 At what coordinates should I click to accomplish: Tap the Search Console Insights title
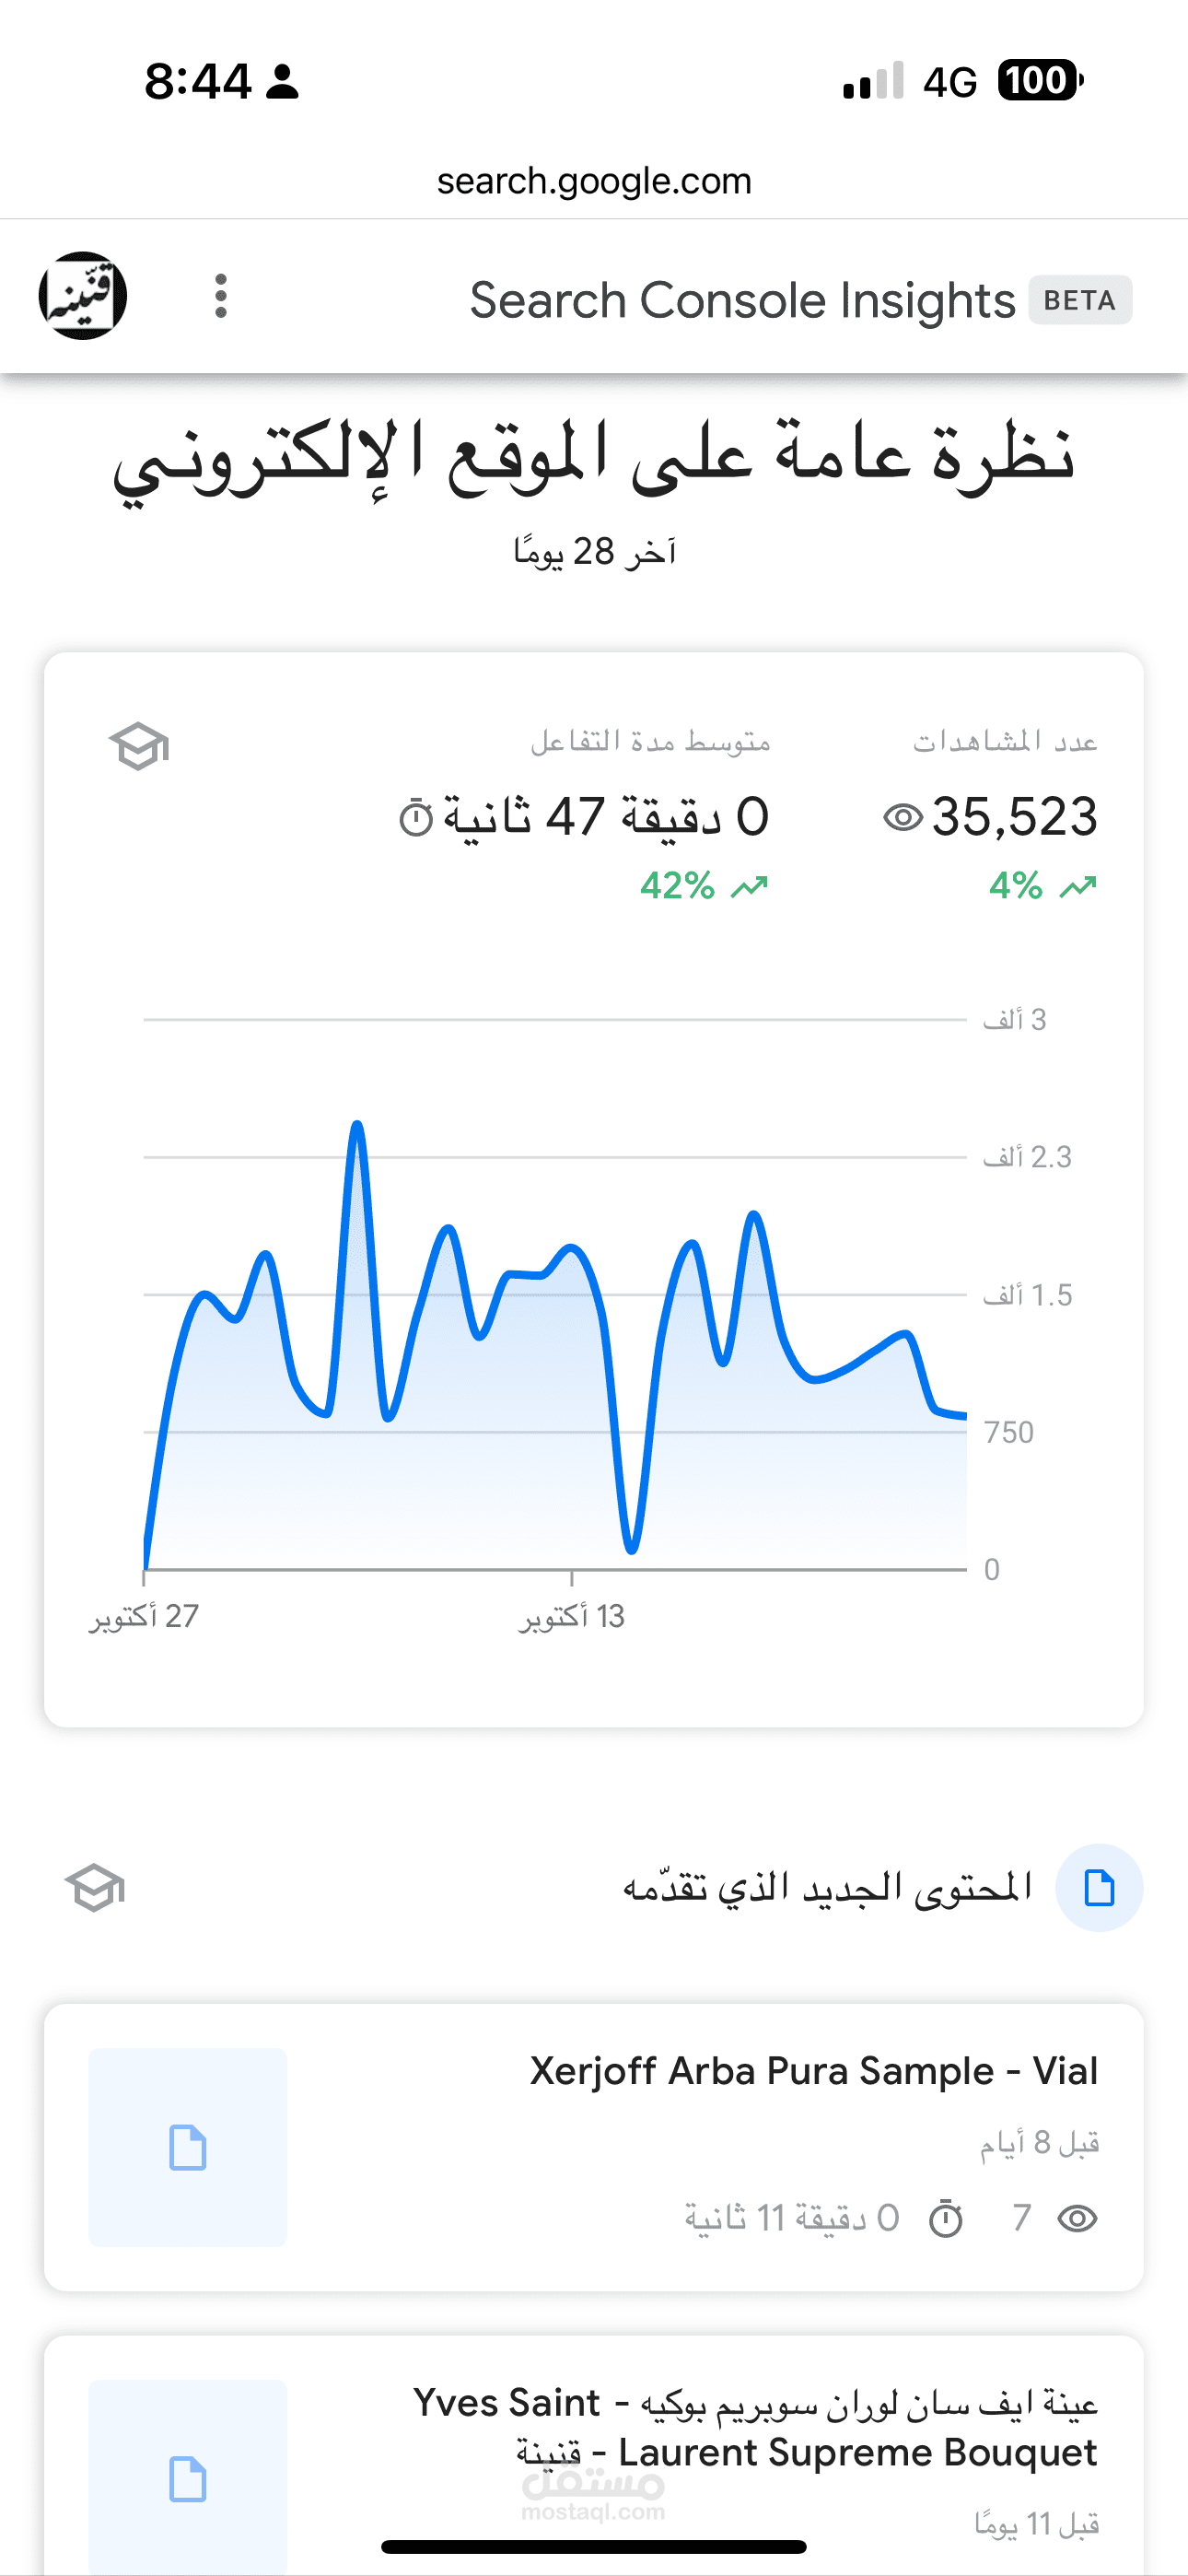coord(742,300)
